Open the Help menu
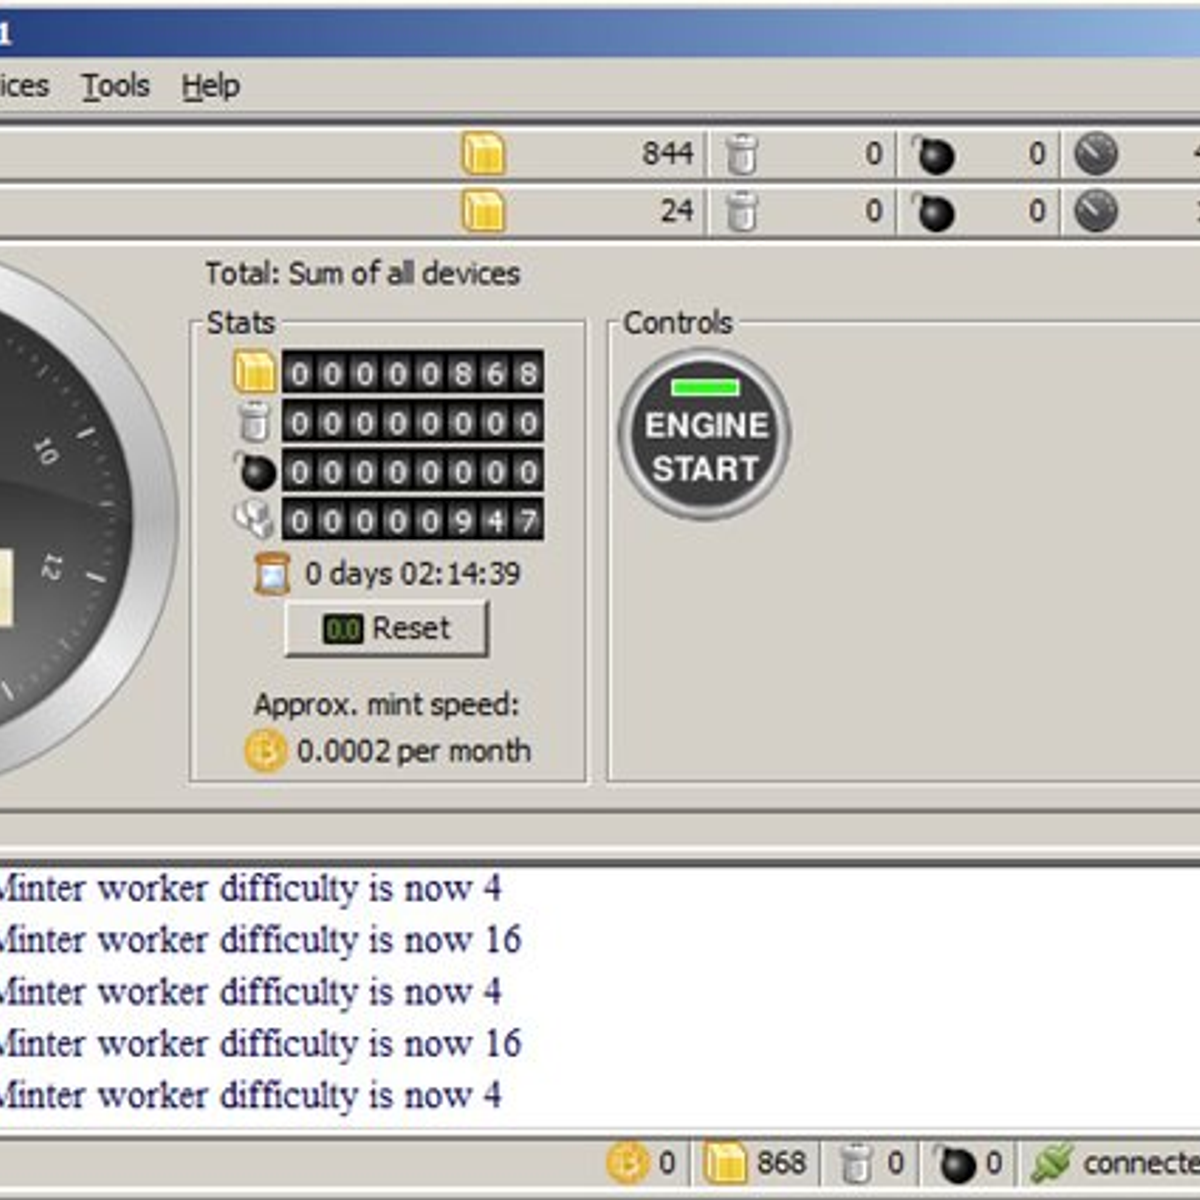Image resolution: width=1200 pixels, height=1200 pixels. point(210,86)
